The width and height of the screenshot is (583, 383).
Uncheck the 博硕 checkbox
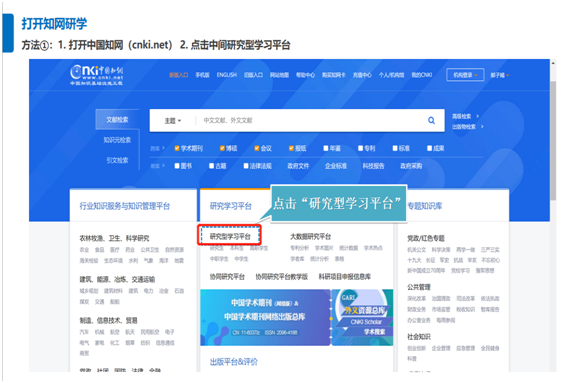pyautogui.click(x=222, y=148)
